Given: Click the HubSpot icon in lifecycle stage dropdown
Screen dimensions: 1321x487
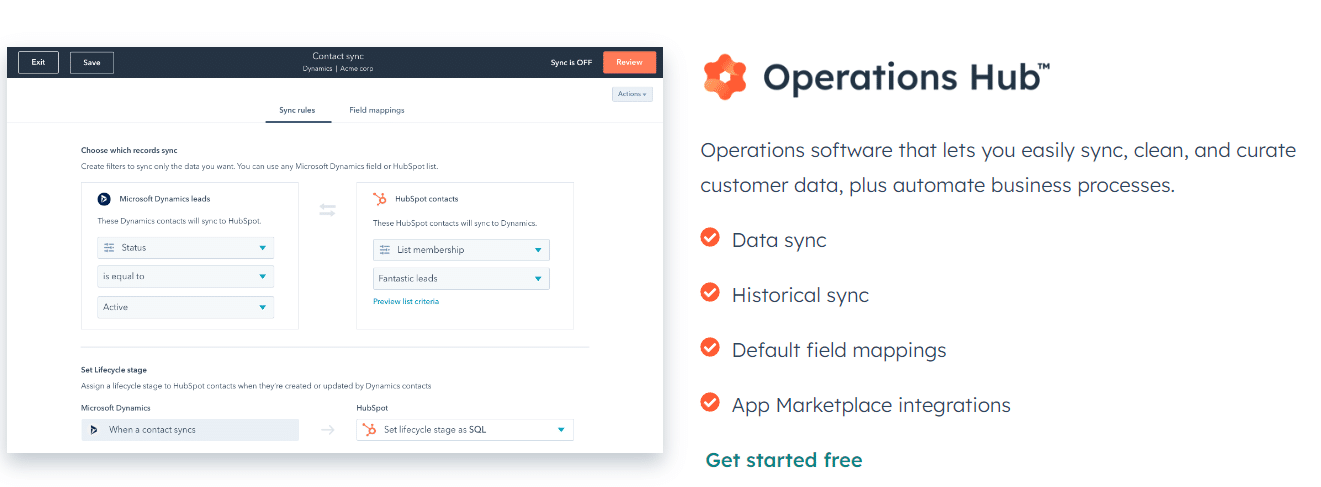Looking at the screenshot, I should [x=370, y=430].
